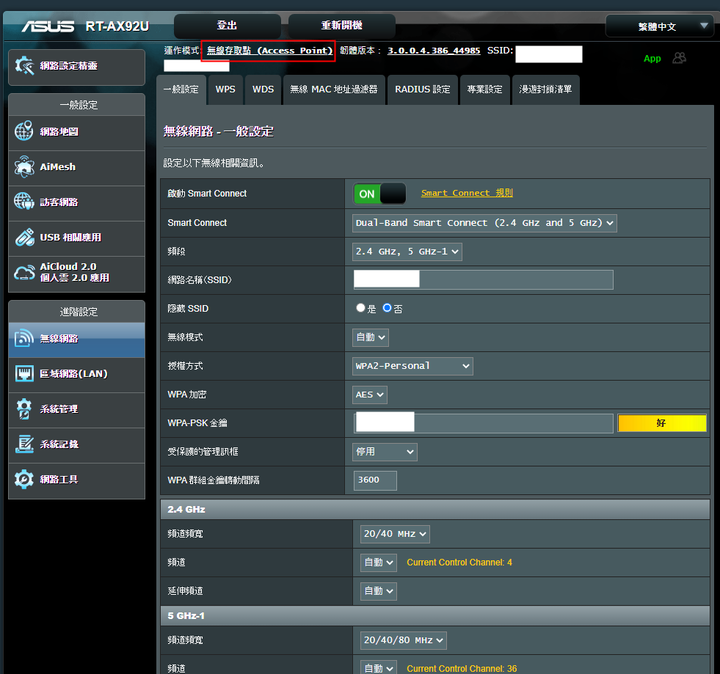Switch to the 一般設定 tab

point(181,90)
